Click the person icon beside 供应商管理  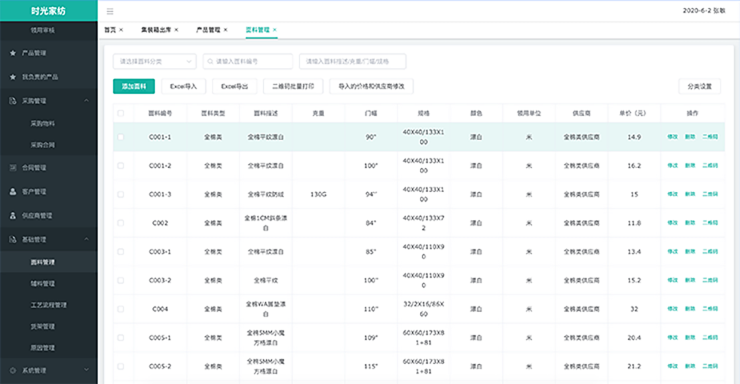(13, 215)
